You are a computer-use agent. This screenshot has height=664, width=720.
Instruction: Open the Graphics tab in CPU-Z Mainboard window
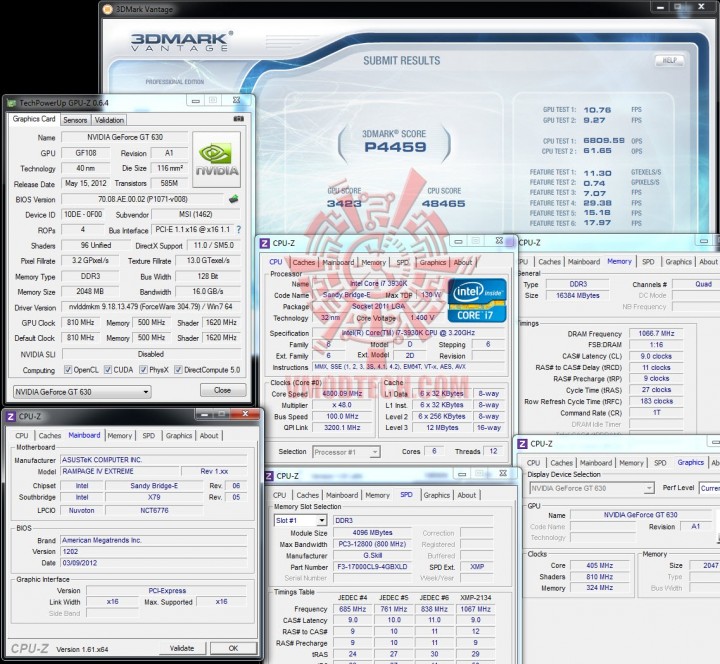tap(179, 435)
